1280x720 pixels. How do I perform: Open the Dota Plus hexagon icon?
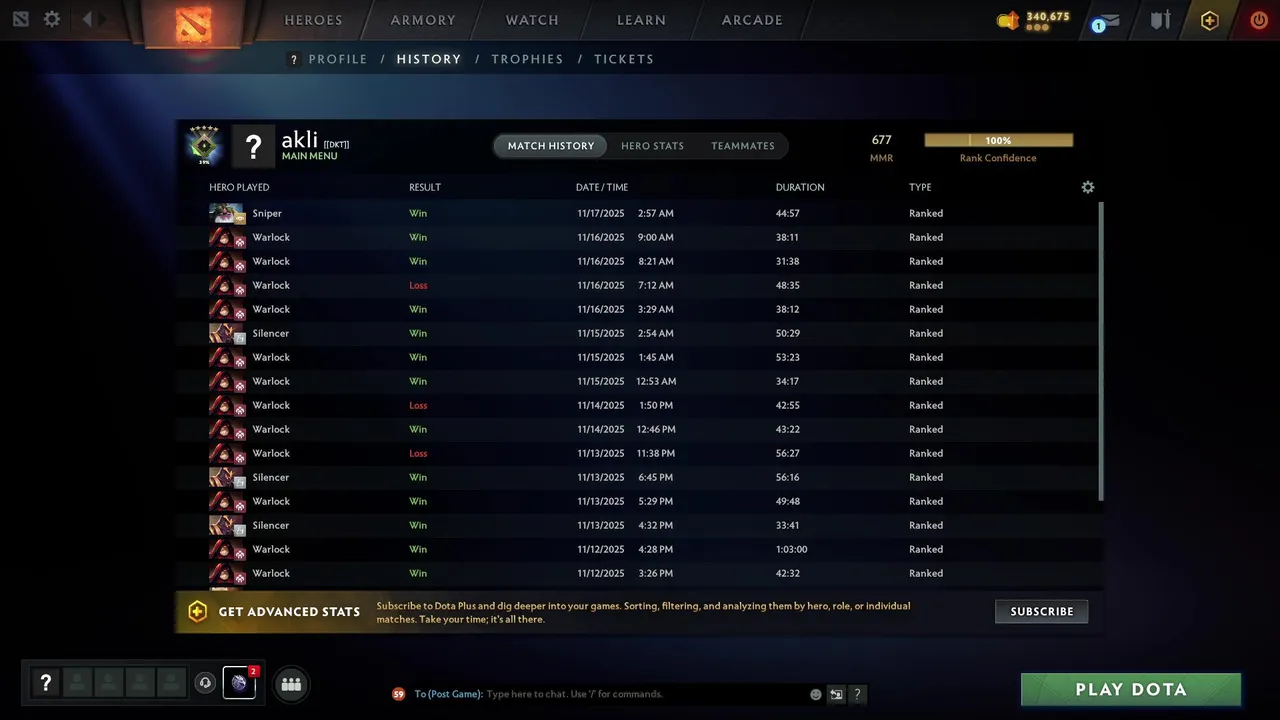tap(1210, 20)
